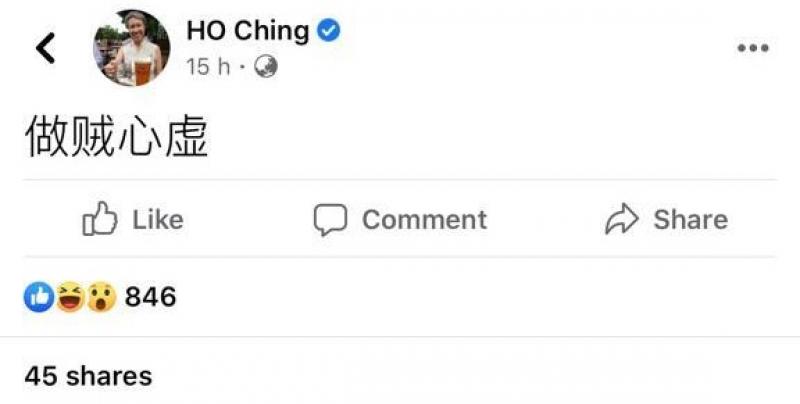Click the Share arrow icon
This screenshot has width=800, height=404.
(x=622, y=219)
